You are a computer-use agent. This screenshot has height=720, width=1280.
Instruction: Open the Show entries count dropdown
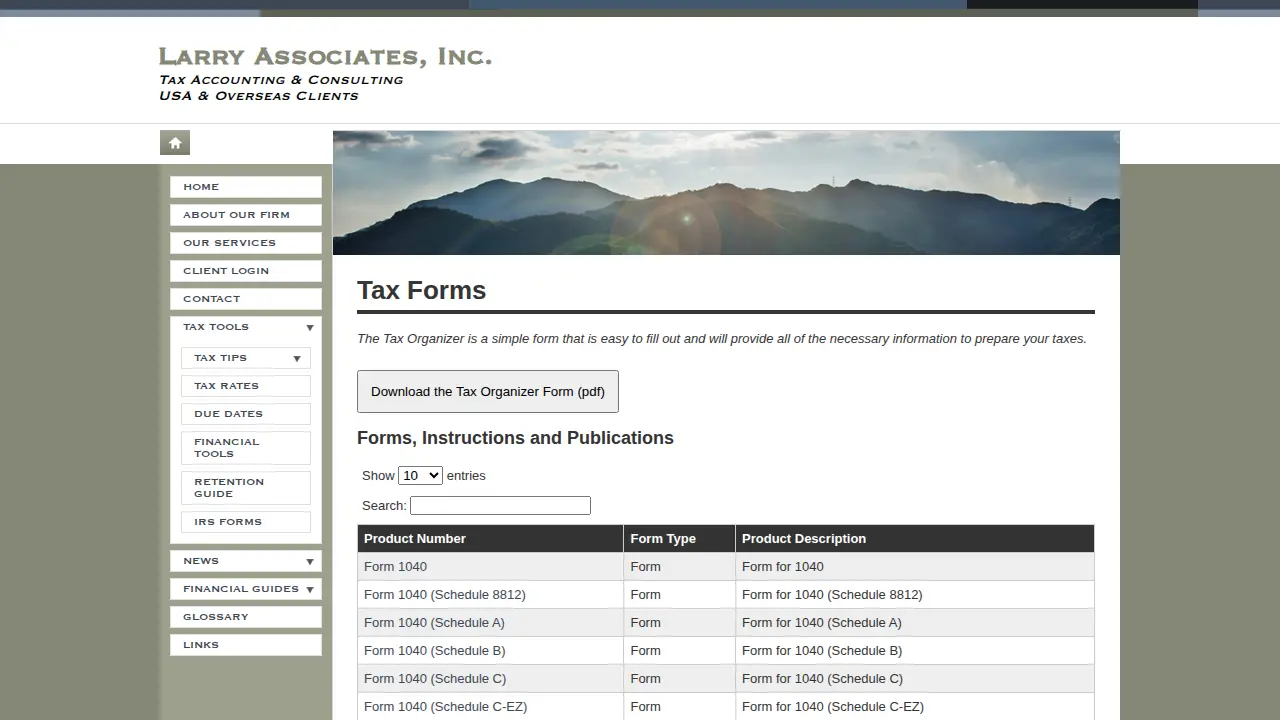pos(420,475)
